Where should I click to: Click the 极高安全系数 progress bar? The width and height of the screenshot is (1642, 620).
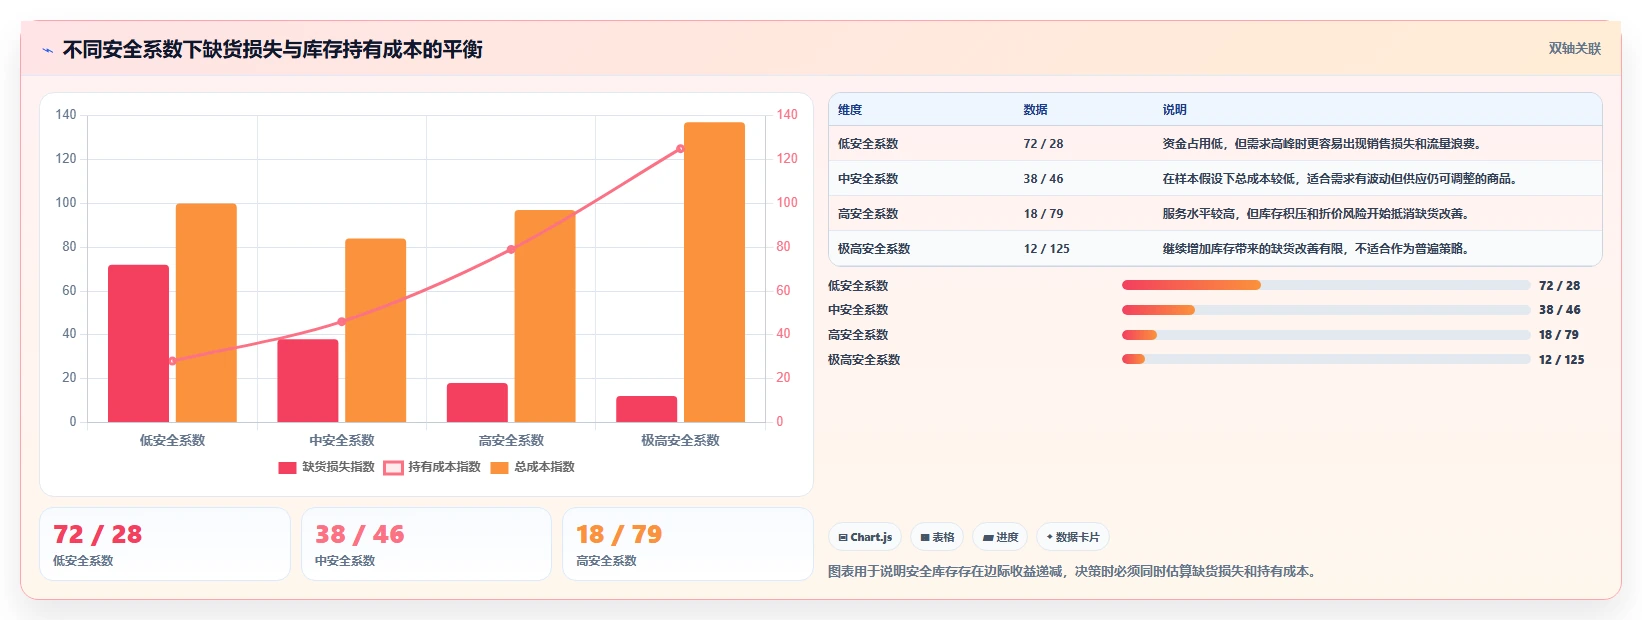pyautogui.click(x=1326, y=360)
